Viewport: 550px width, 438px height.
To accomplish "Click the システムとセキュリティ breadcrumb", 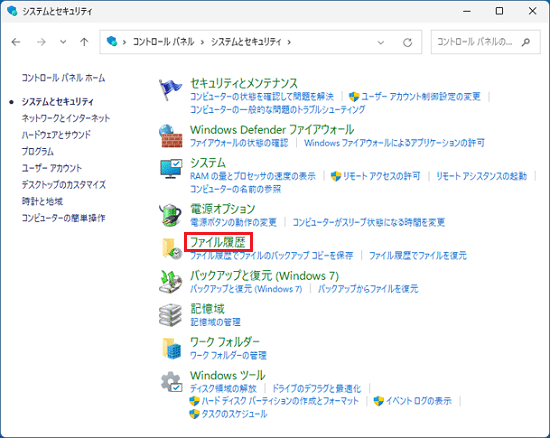I will pos(246,42).
